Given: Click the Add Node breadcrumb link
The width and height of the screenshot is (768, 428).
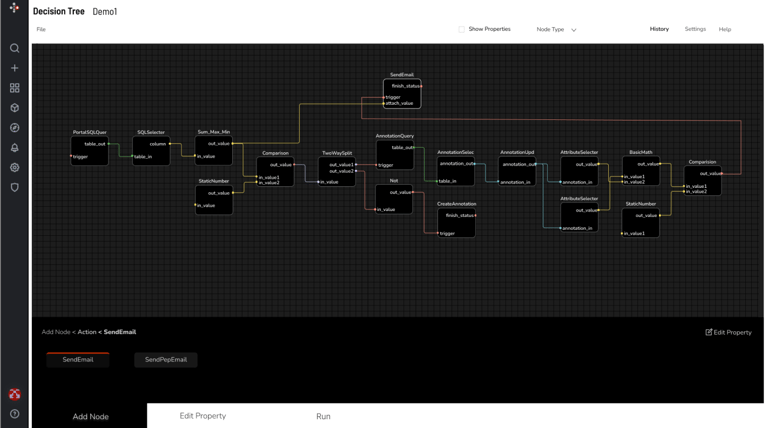Looking at the screenshot, I should tap(56, 332).
